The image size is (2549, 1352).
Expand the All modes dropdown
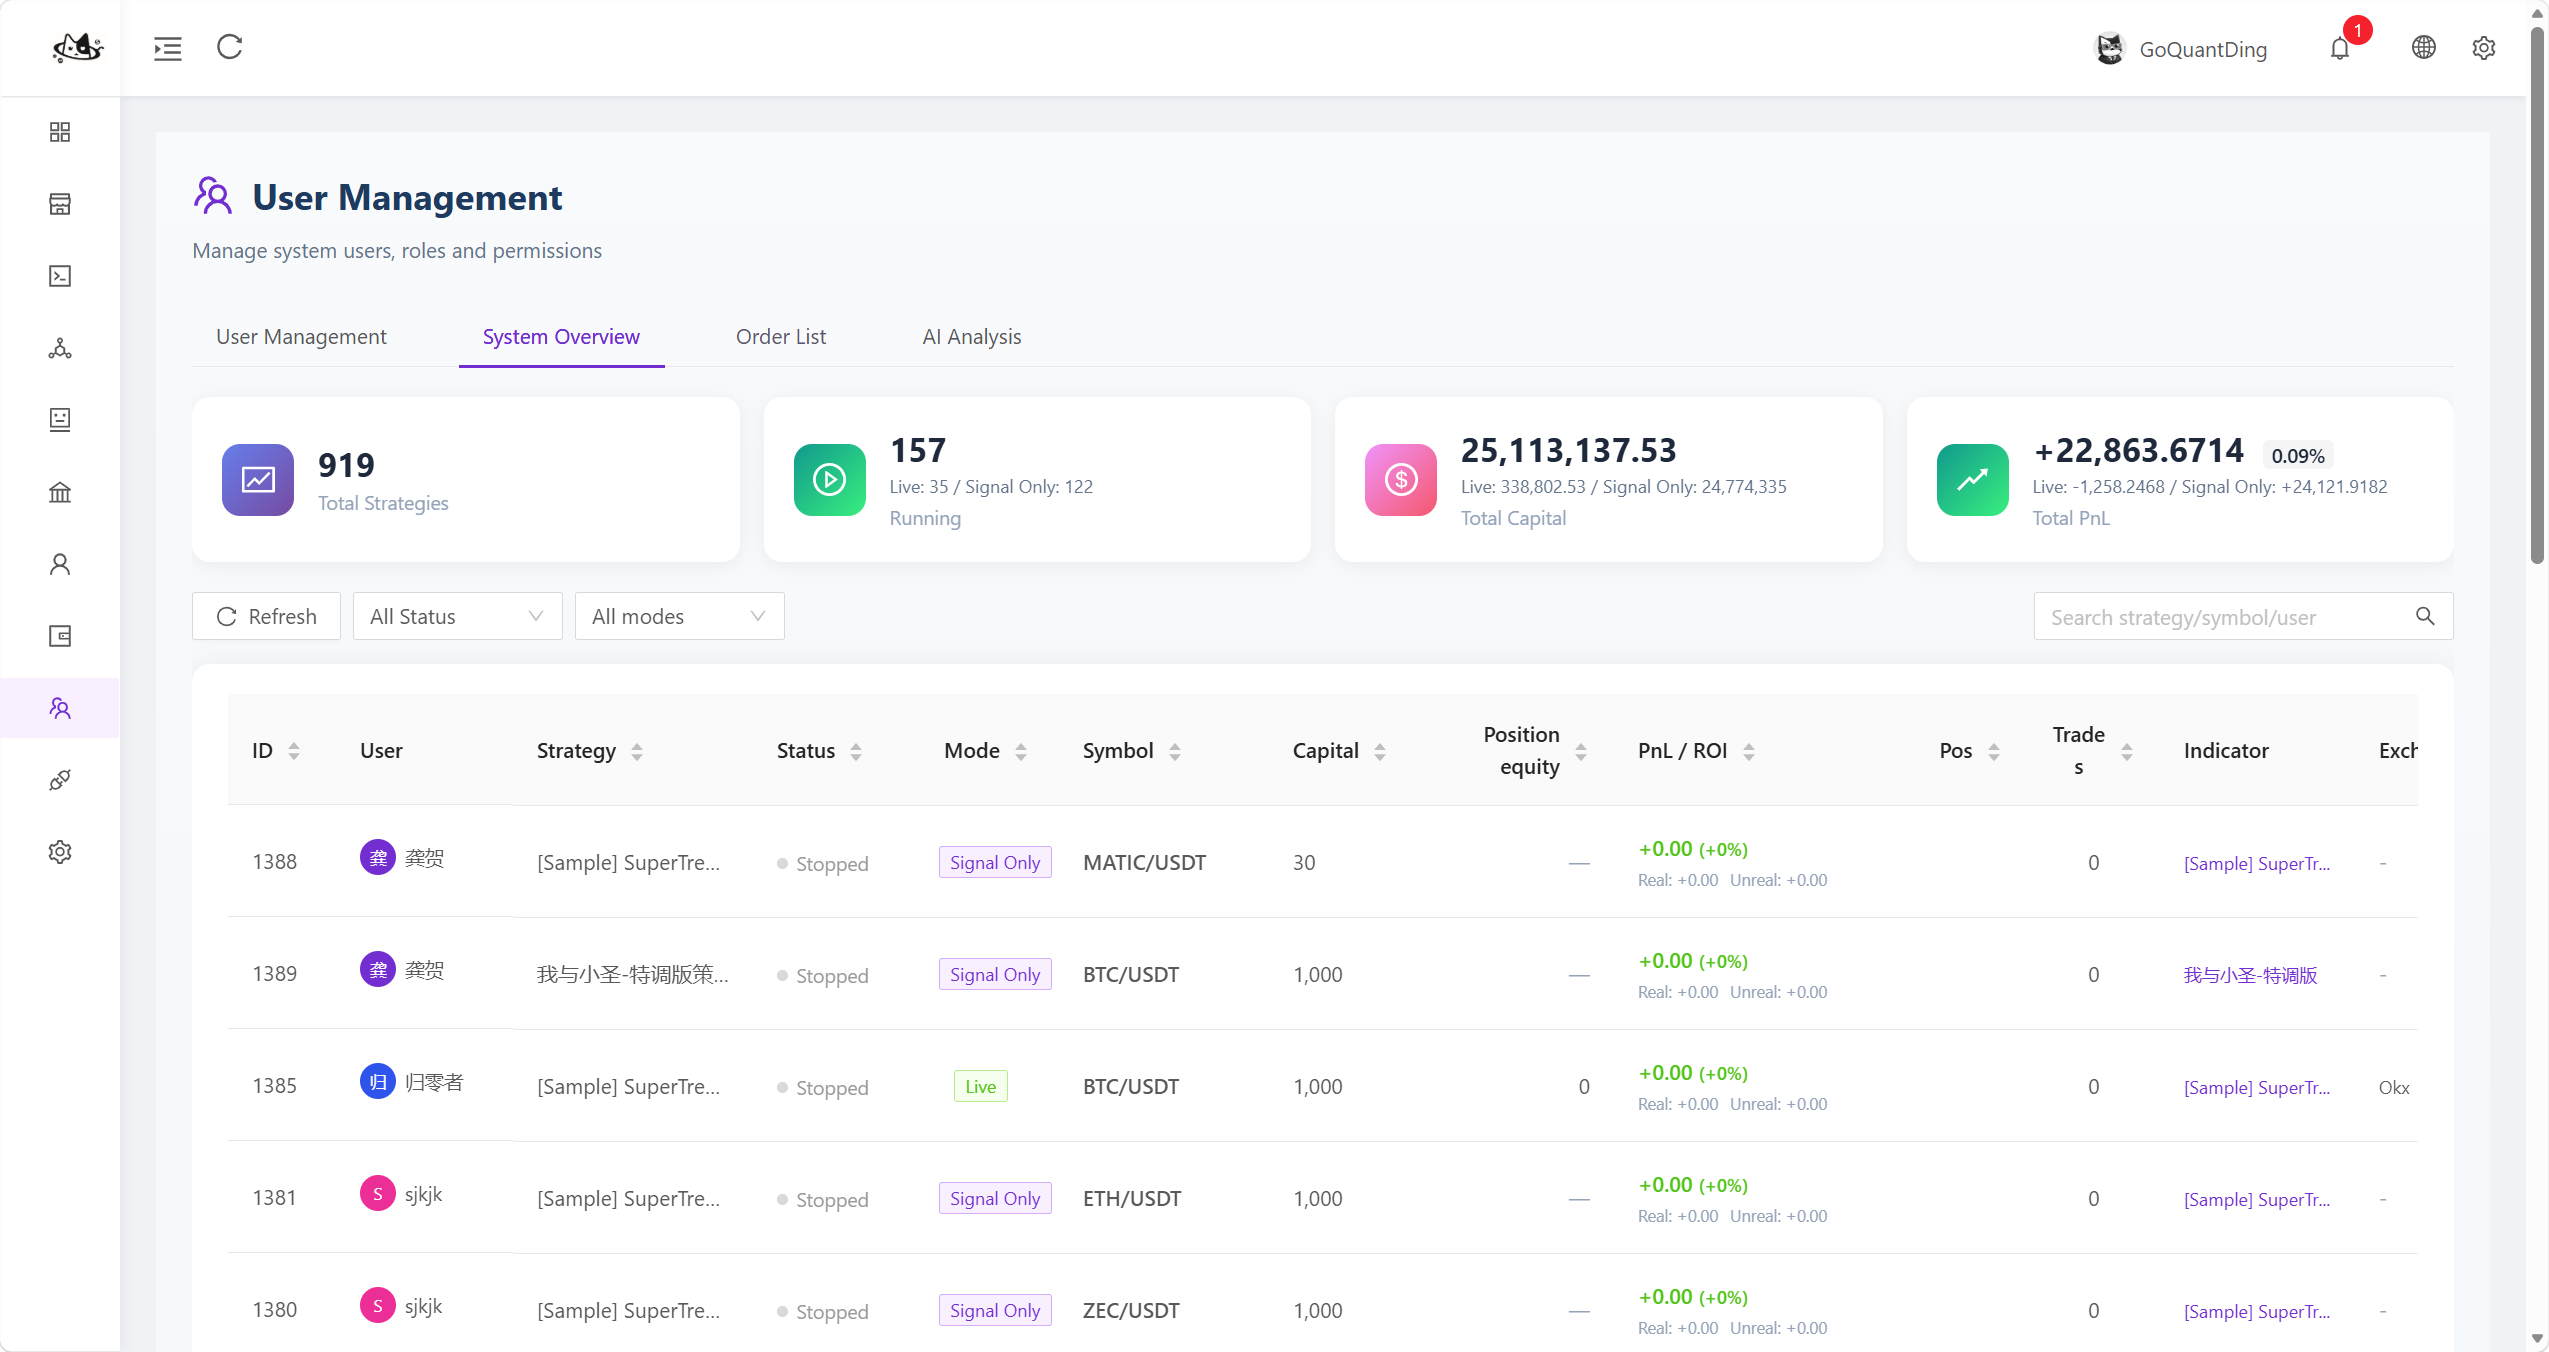[679, 616]
